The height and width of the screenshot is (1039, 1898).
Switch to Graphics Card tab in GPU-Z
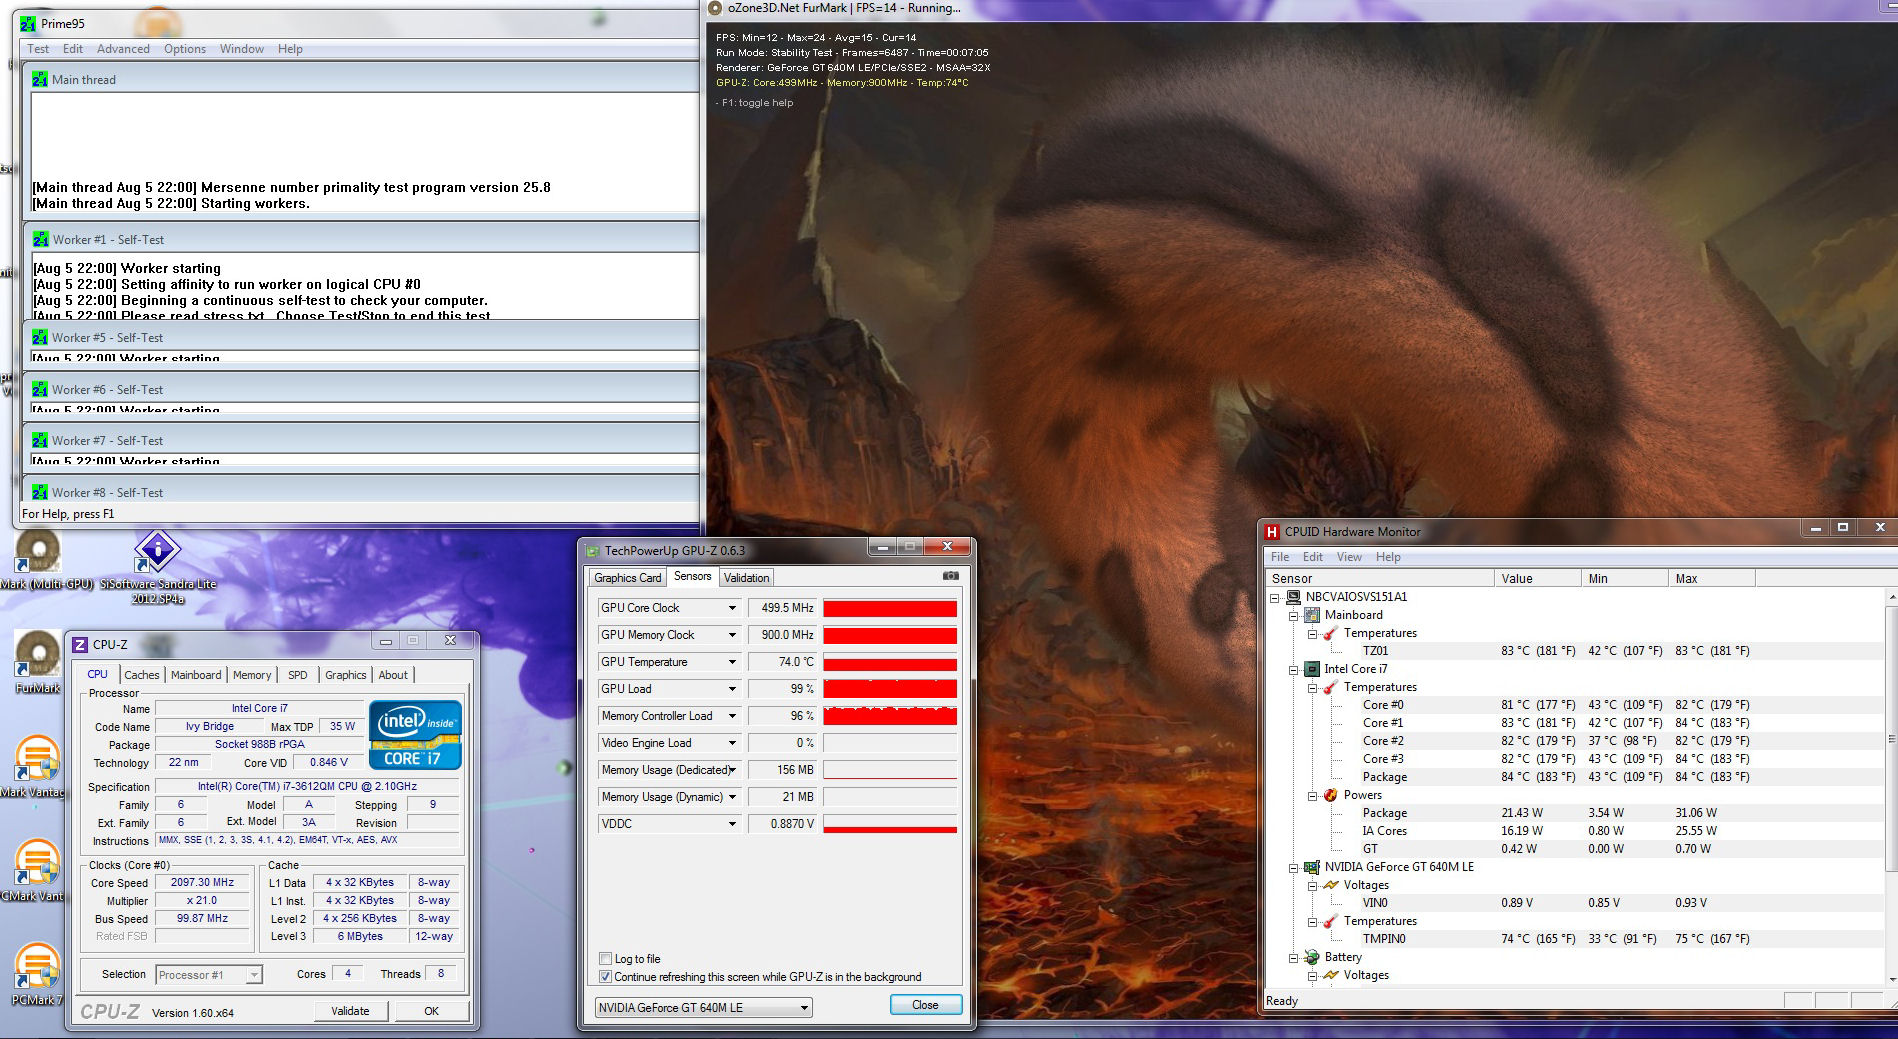pos(628,578)
